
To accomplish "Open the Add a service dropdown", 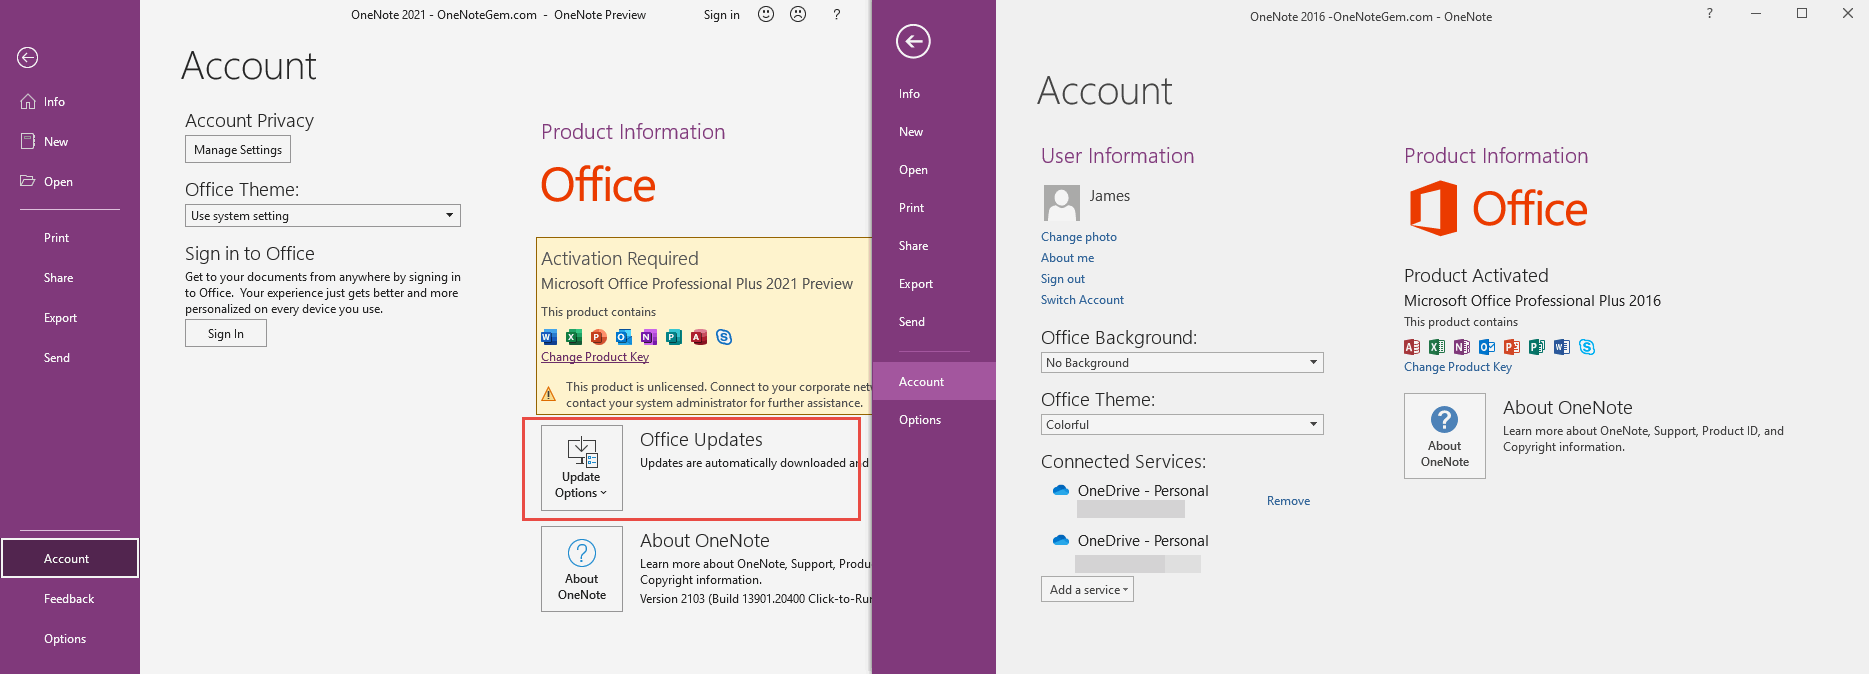I will tap(1087, 590).
